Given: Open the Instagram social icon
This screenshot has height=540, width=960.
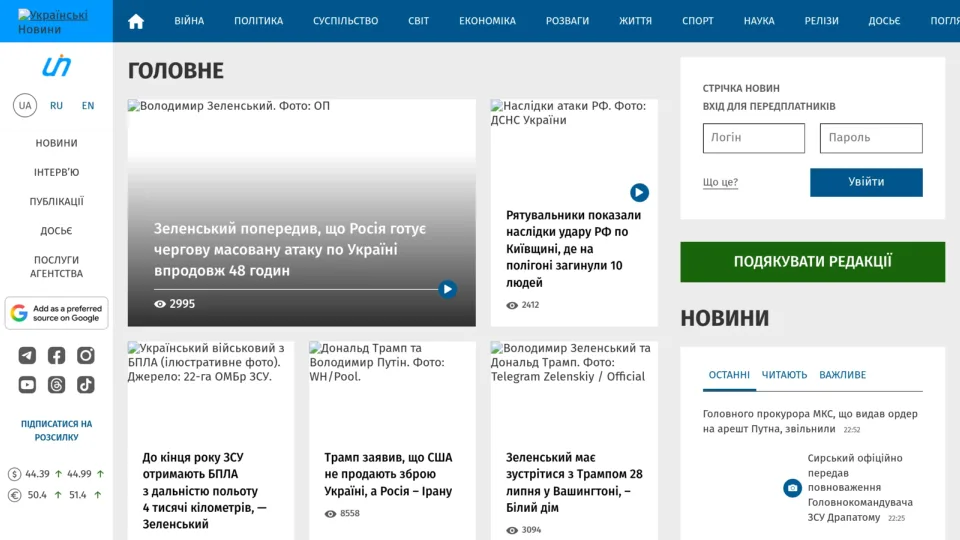Looking at the screenshot, I should [x=86, y=356].
